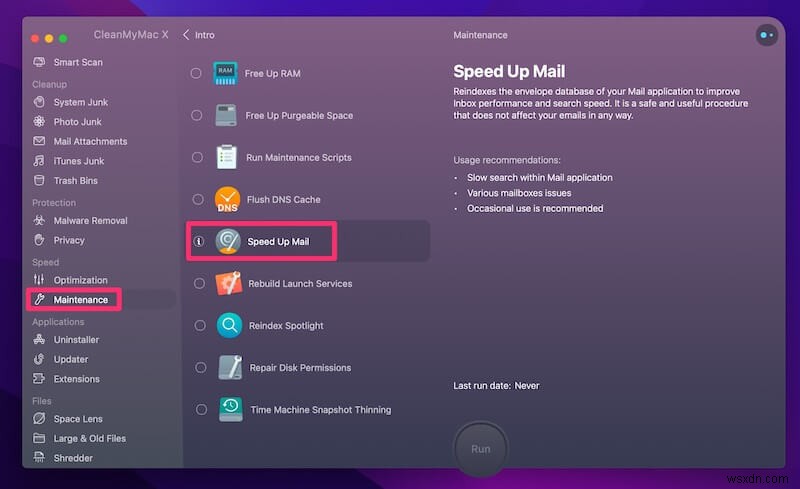Click the Time Machine Snapshot Thinning icon
Image resolution: width=800 pixels, height=489 pixels.
231,409
